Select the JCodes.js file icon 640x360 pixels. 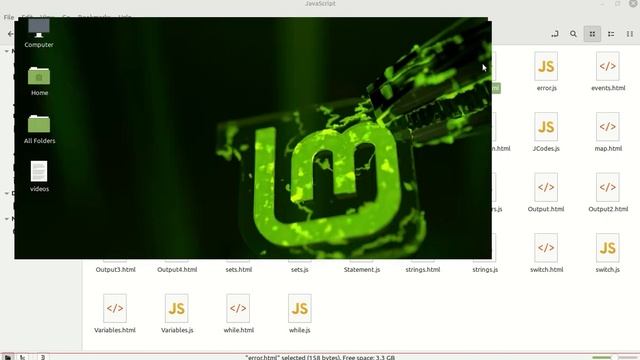coord(546,127)
